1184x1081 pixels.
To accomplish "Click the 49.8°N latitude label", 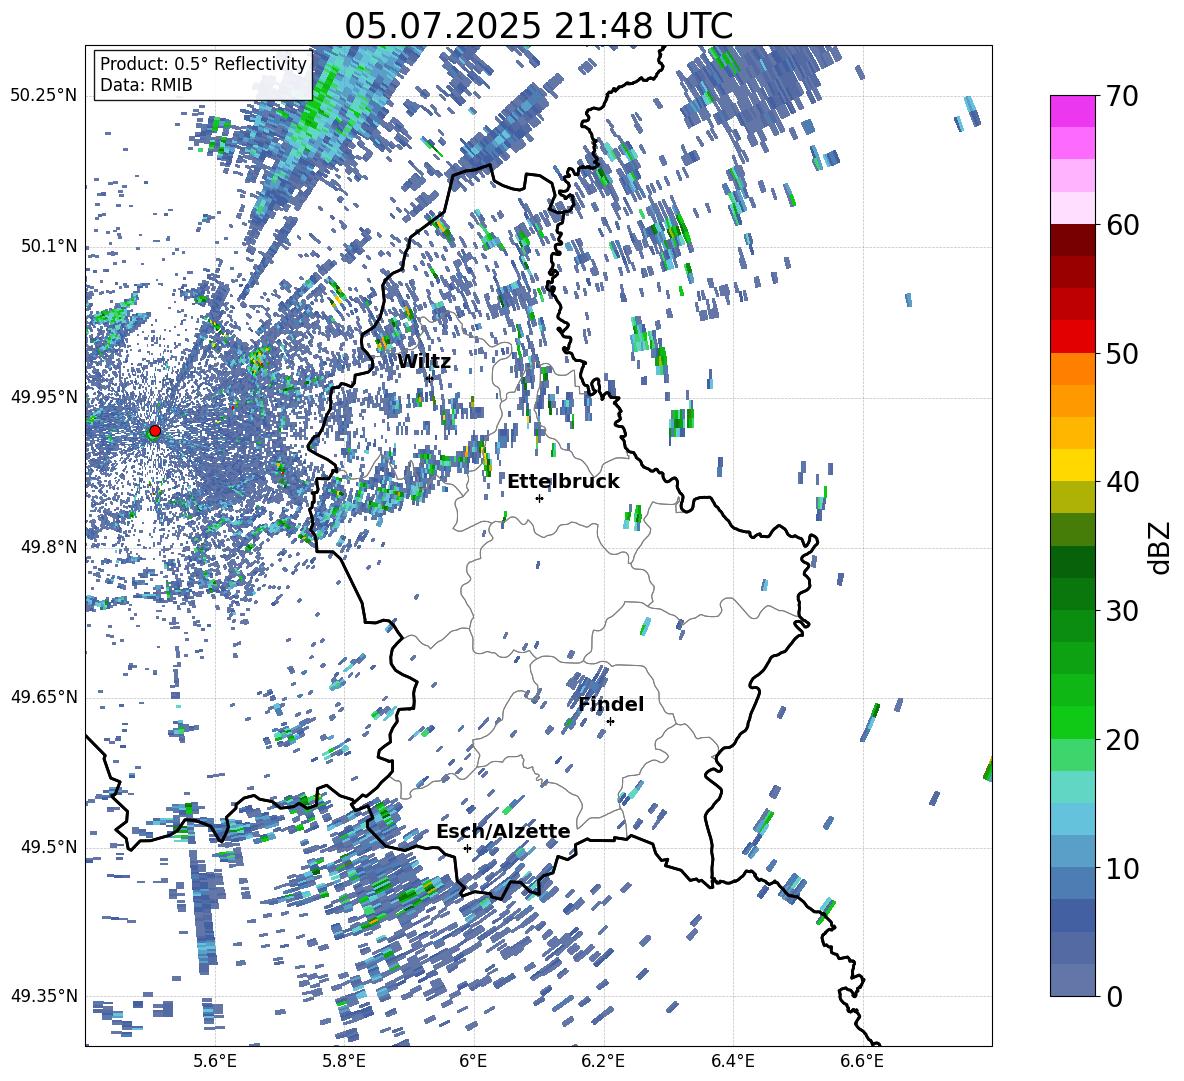I will 49,547.
